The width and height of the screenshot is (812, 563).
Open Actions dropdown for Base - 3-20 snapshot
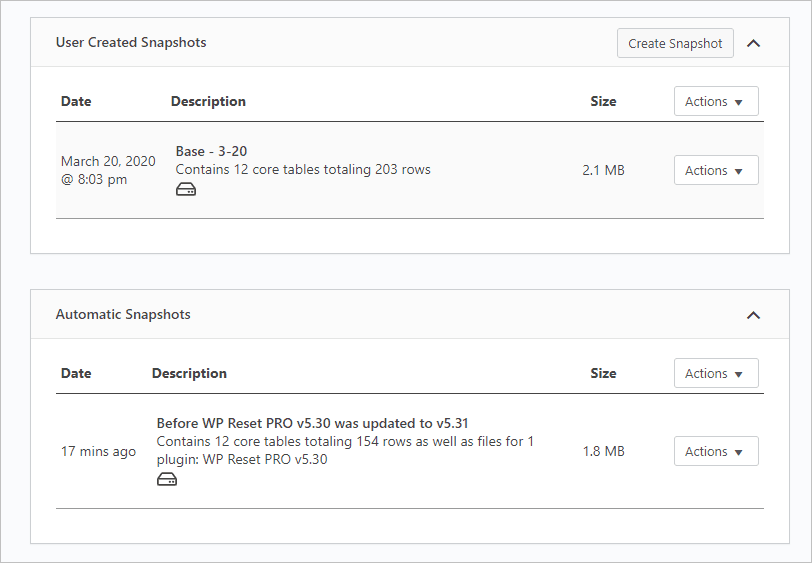pyautogui.click(x=716, y=171)
